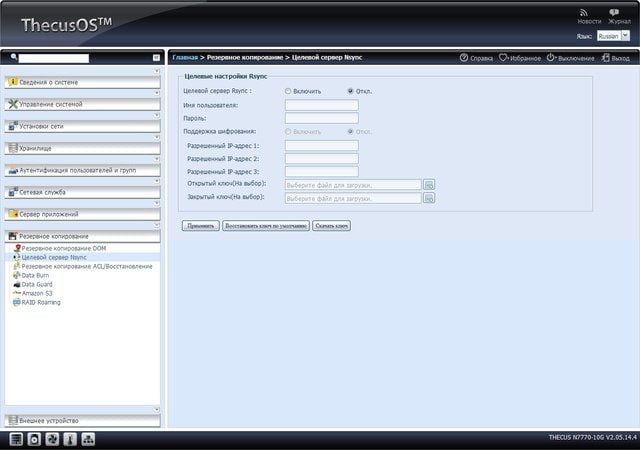Image resolution: width=640 pixels, height=450 pixels.
Task: Click collapse arrow above Сетевая служба
Action: point(157,181)
